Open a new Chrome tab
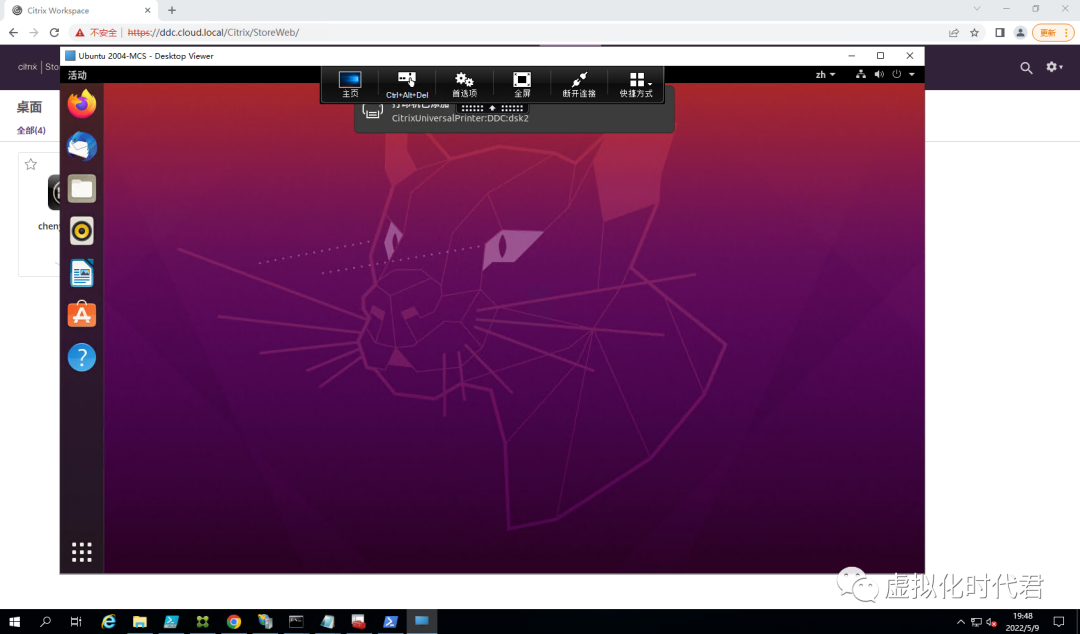Image resolution: width=1080 pixels, height=634 pixels. (172, 10)
